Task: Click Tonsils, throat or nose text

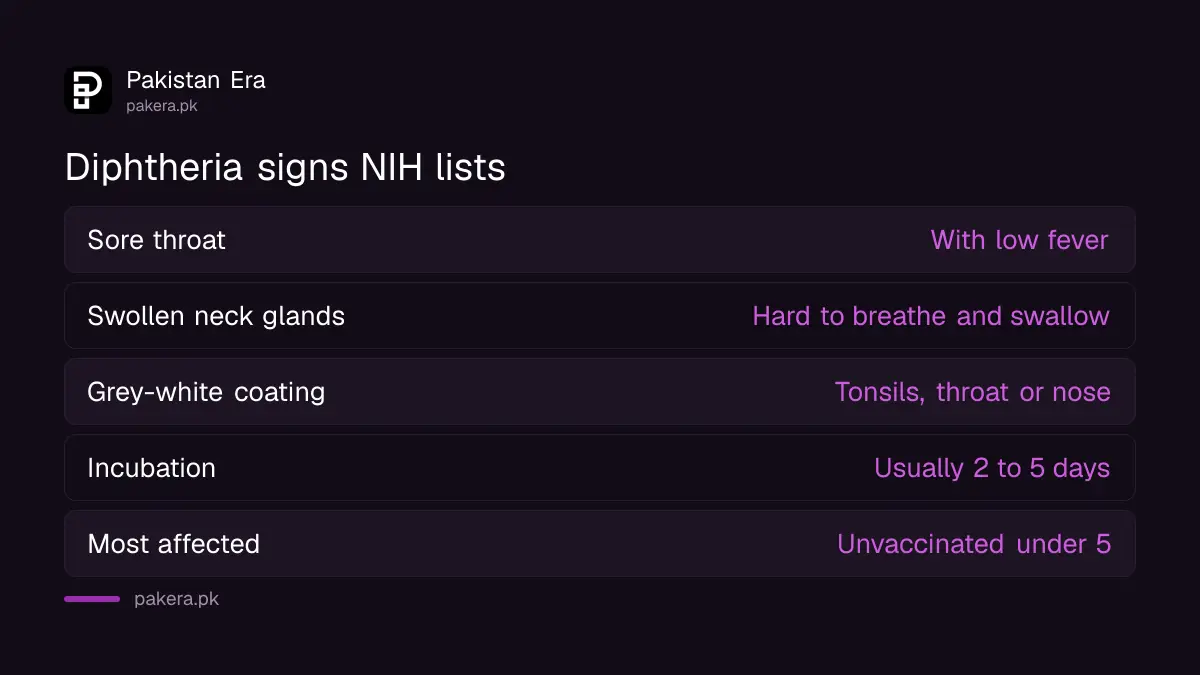Action: coord(973,392)
